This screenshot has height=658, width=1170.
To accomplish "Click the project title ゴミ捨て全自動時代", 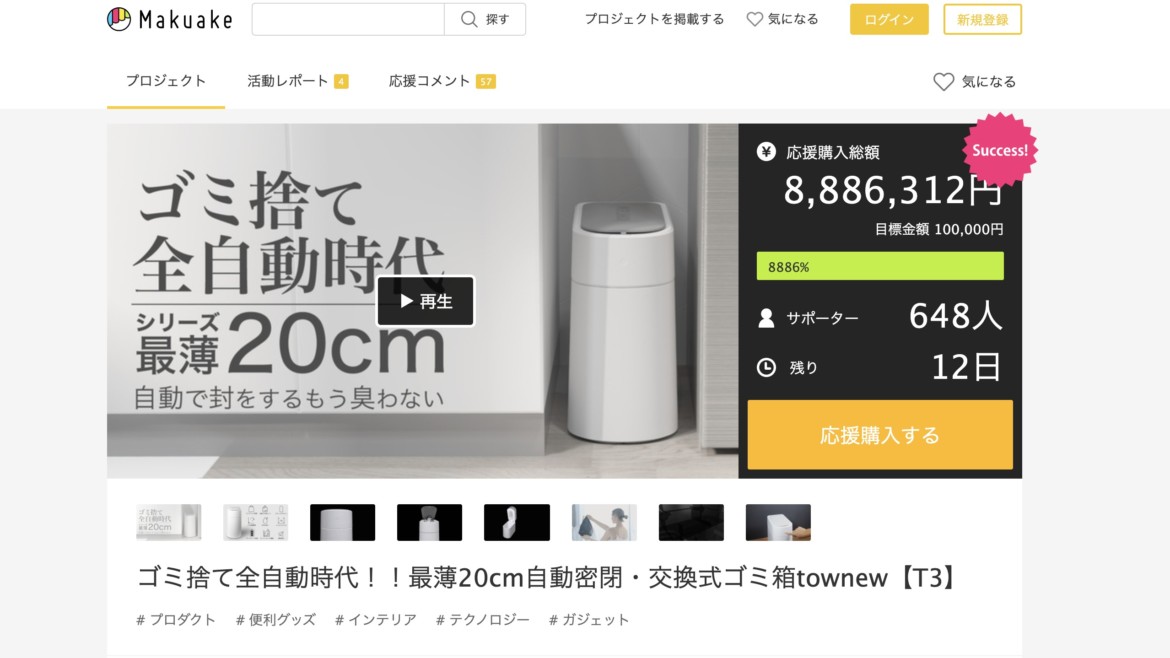I will click(x=548, y=577).
